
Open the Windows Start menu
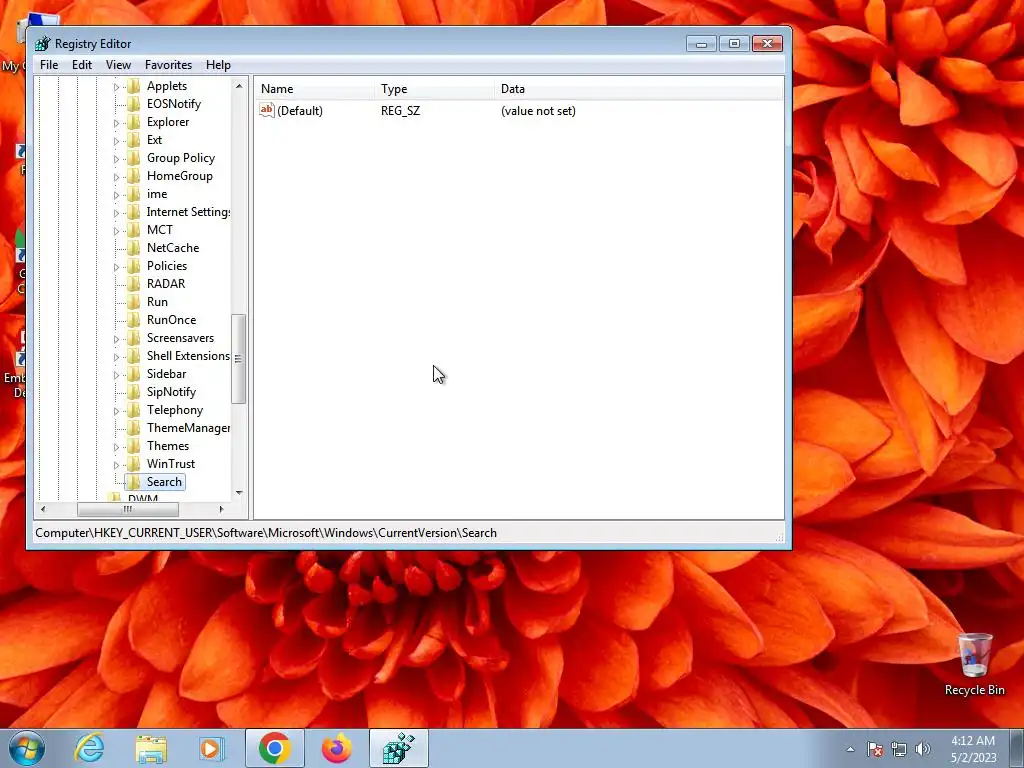pos(27,748)
